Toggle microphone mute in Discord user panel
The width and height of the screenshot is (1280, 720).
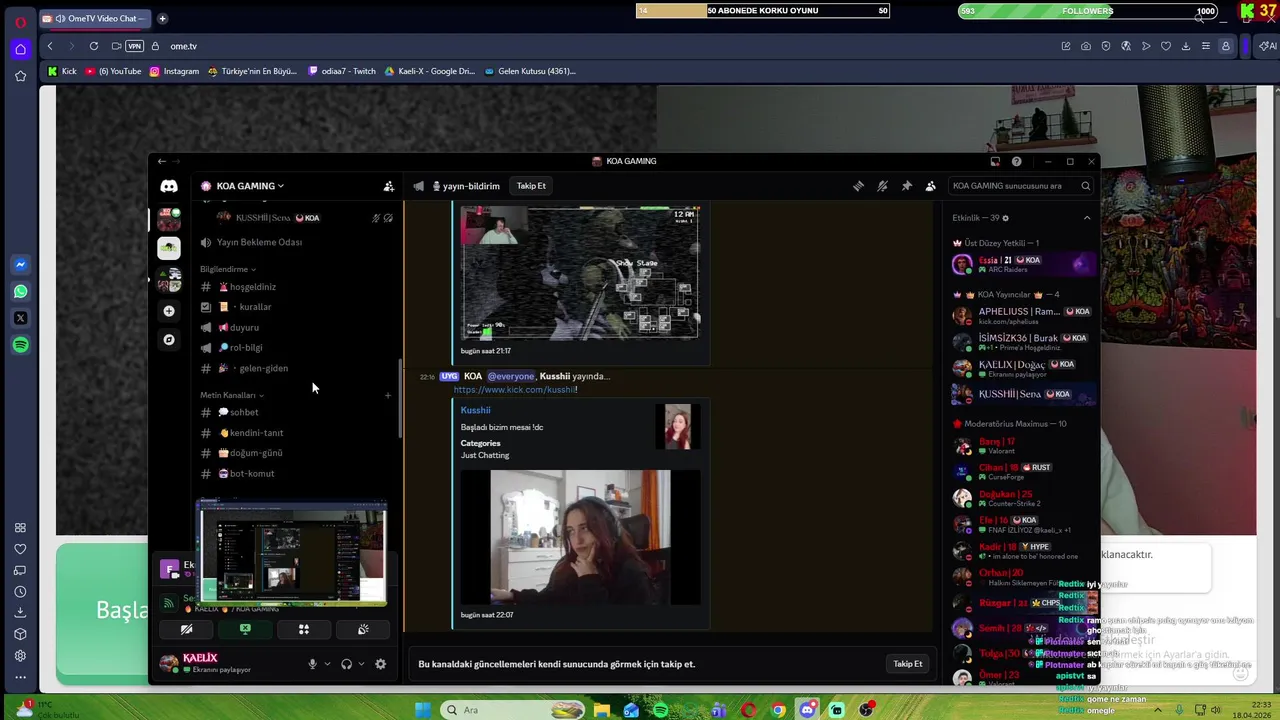[x=312, y=664]
